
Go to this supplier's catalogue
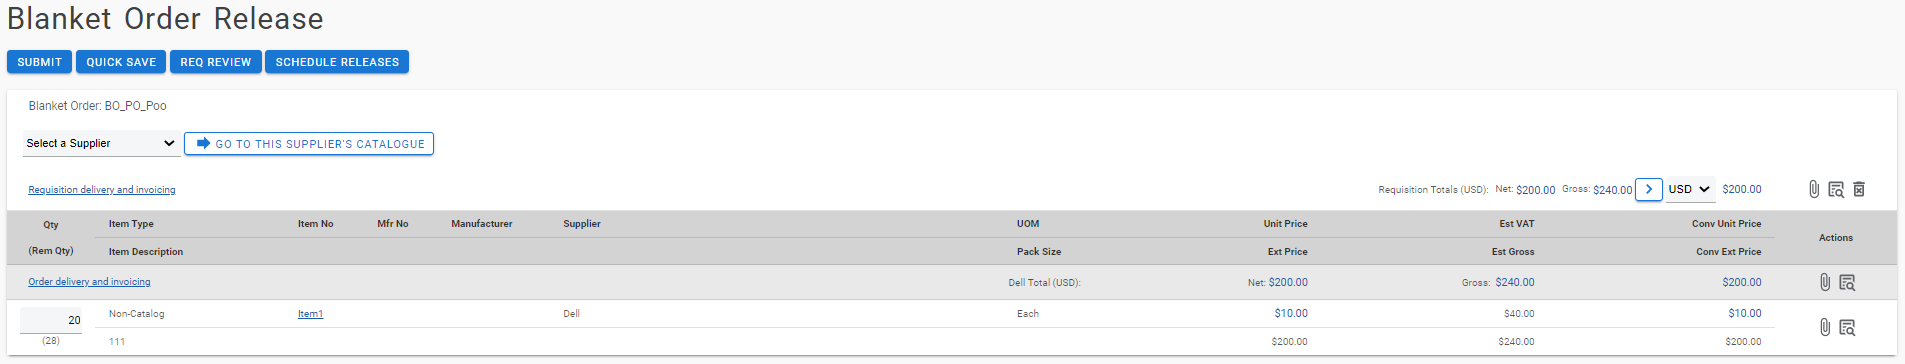click(x=309, y=143)
